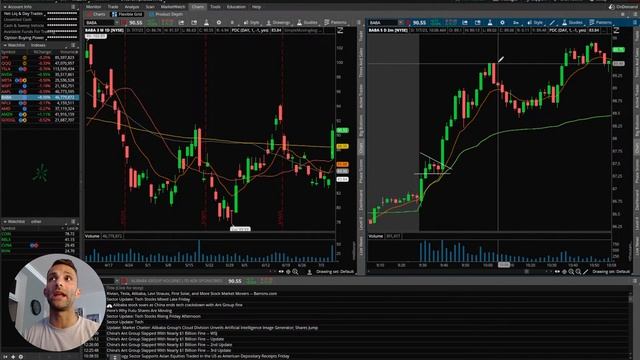Open the left chart Patterns menu
Image resolution: width=640 pixels, height=360 pixels.
coord(336,22)
